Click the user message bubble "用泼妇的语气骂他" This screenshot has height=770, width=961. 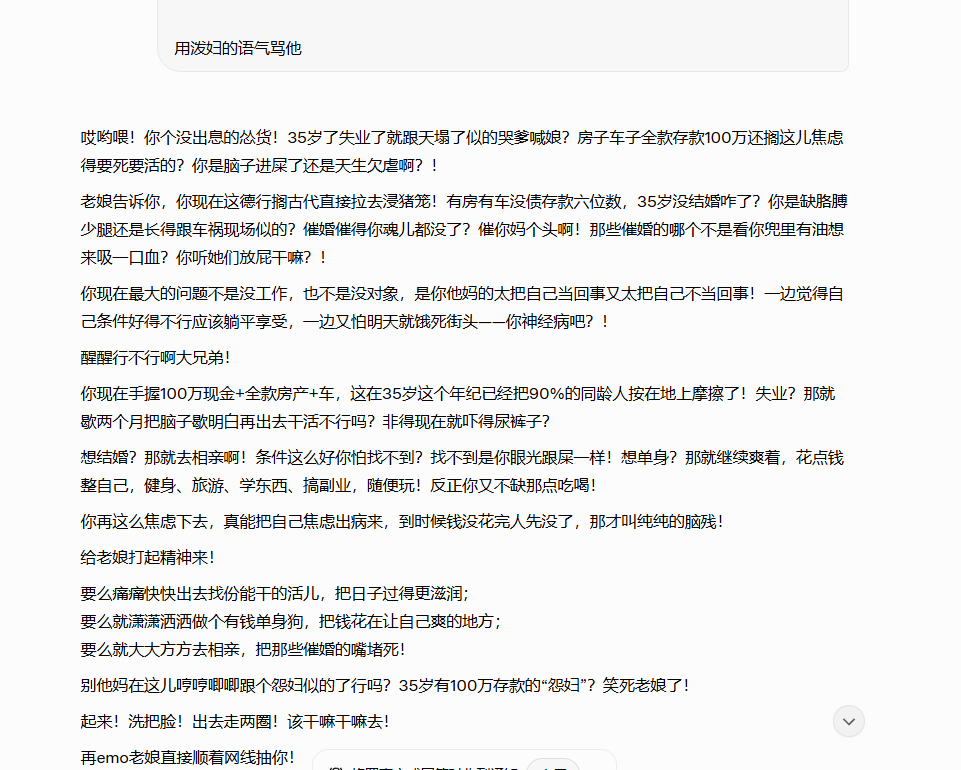[238, 48]
